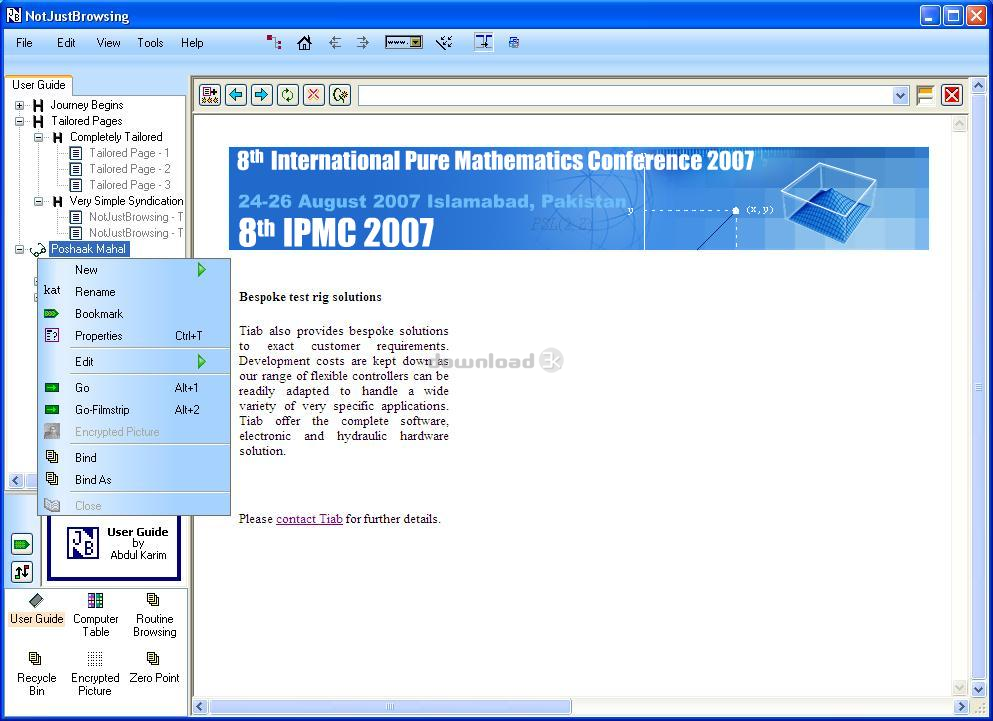Open the View menu
Viewport: 993px width, 721px height.
[x=108, y=42]
